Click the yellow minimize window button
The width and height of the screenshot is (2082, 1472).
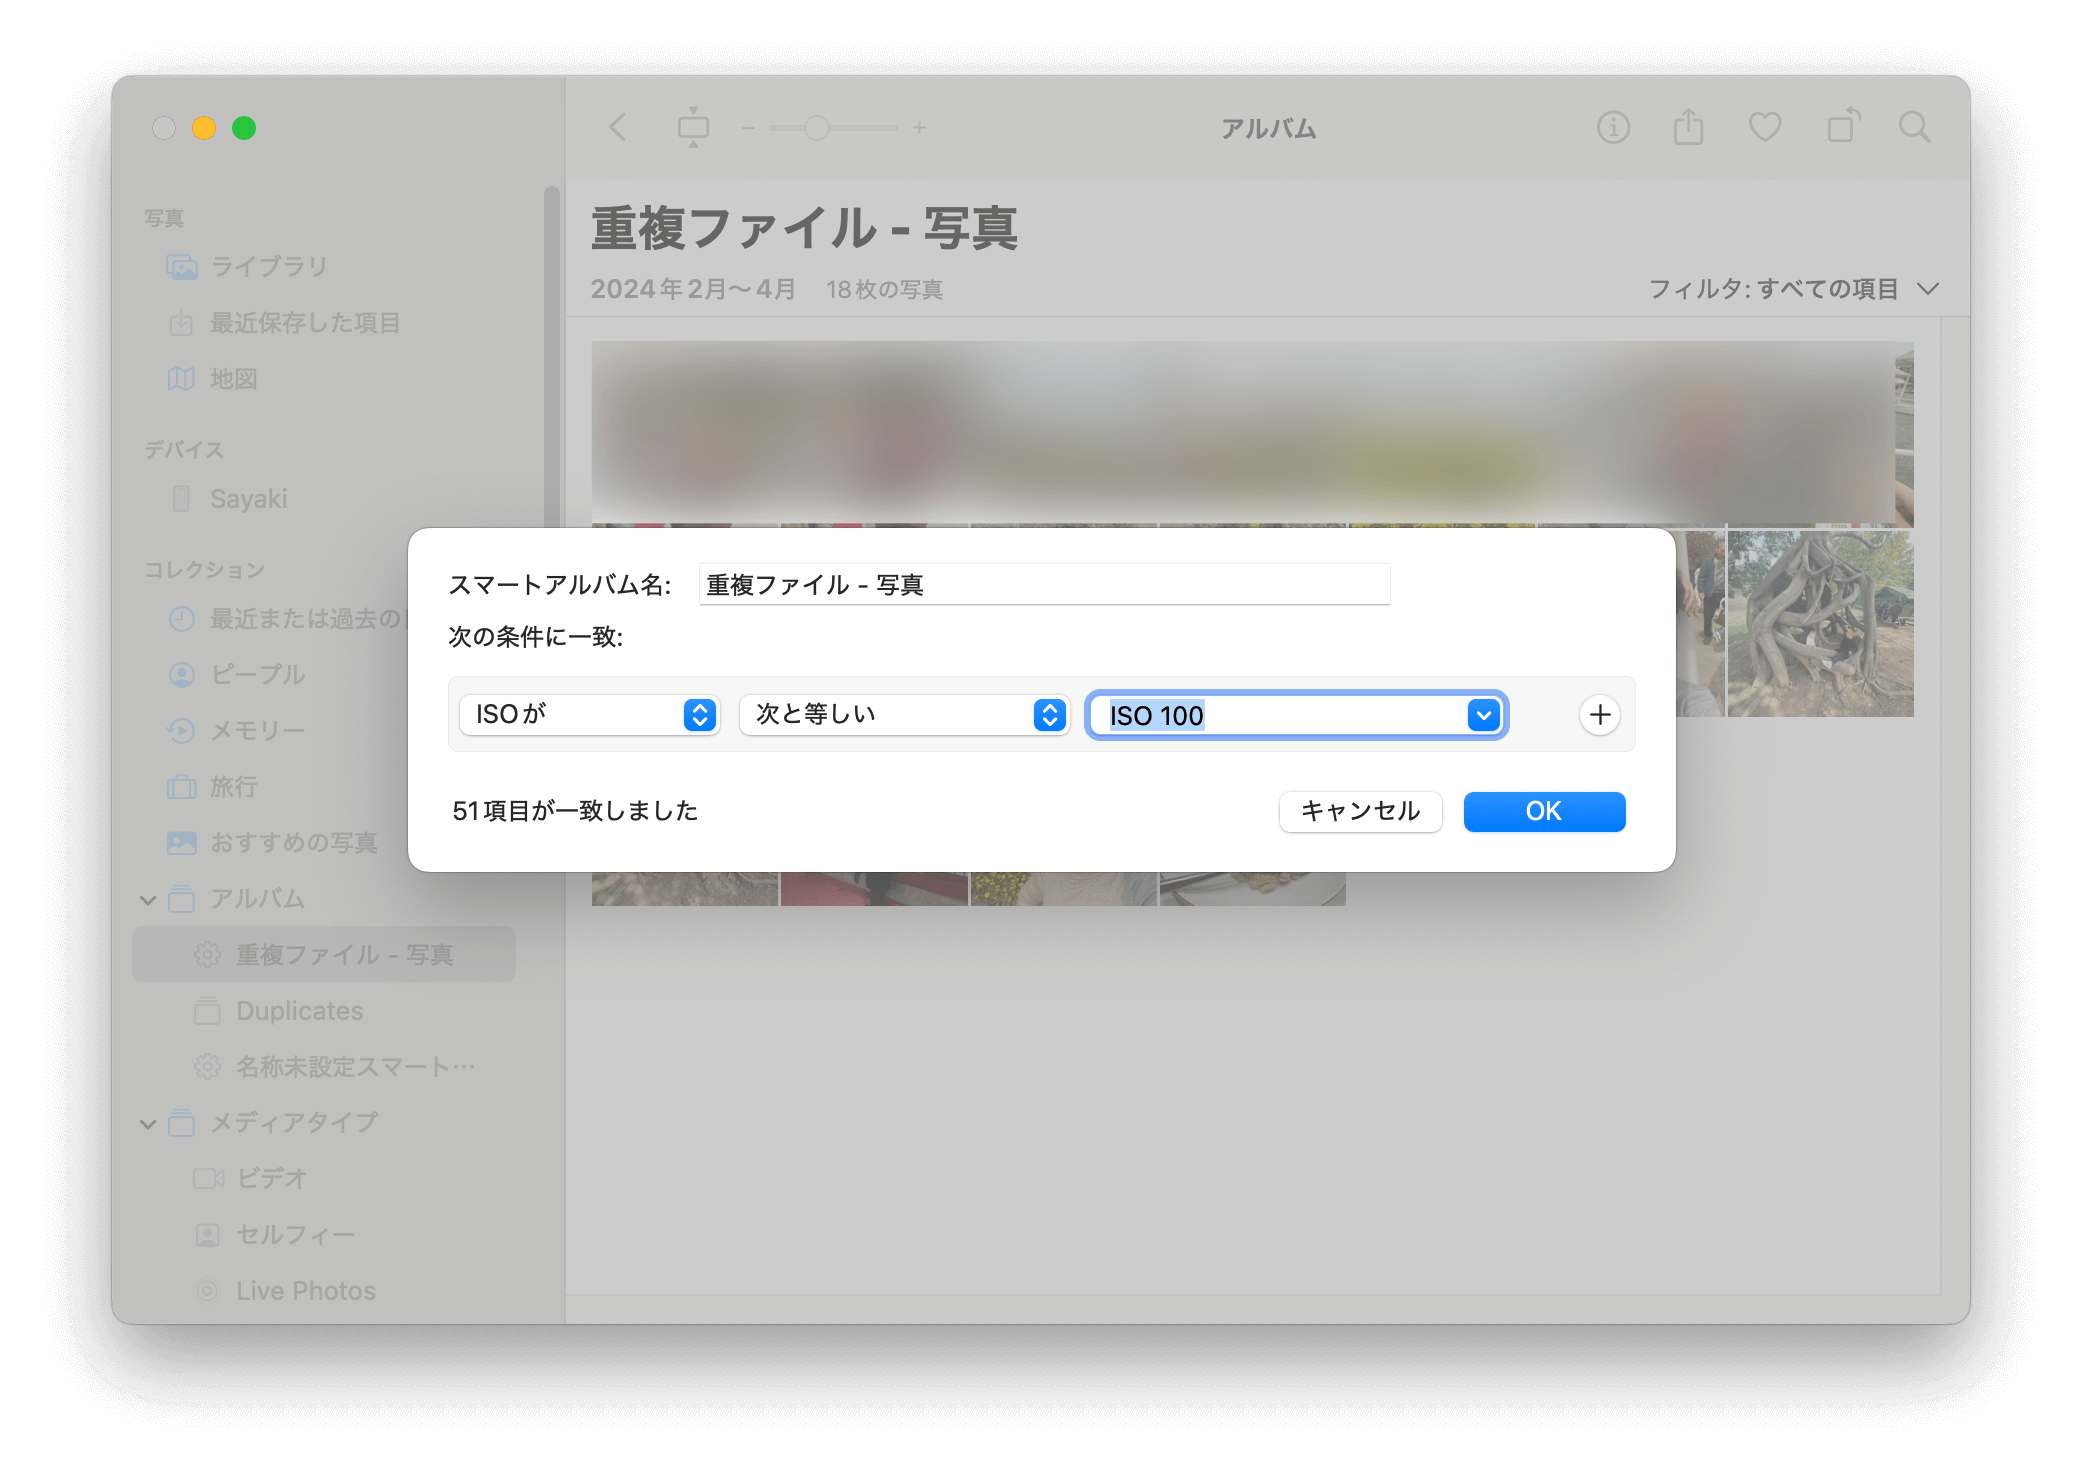click(x=204, y=128)
